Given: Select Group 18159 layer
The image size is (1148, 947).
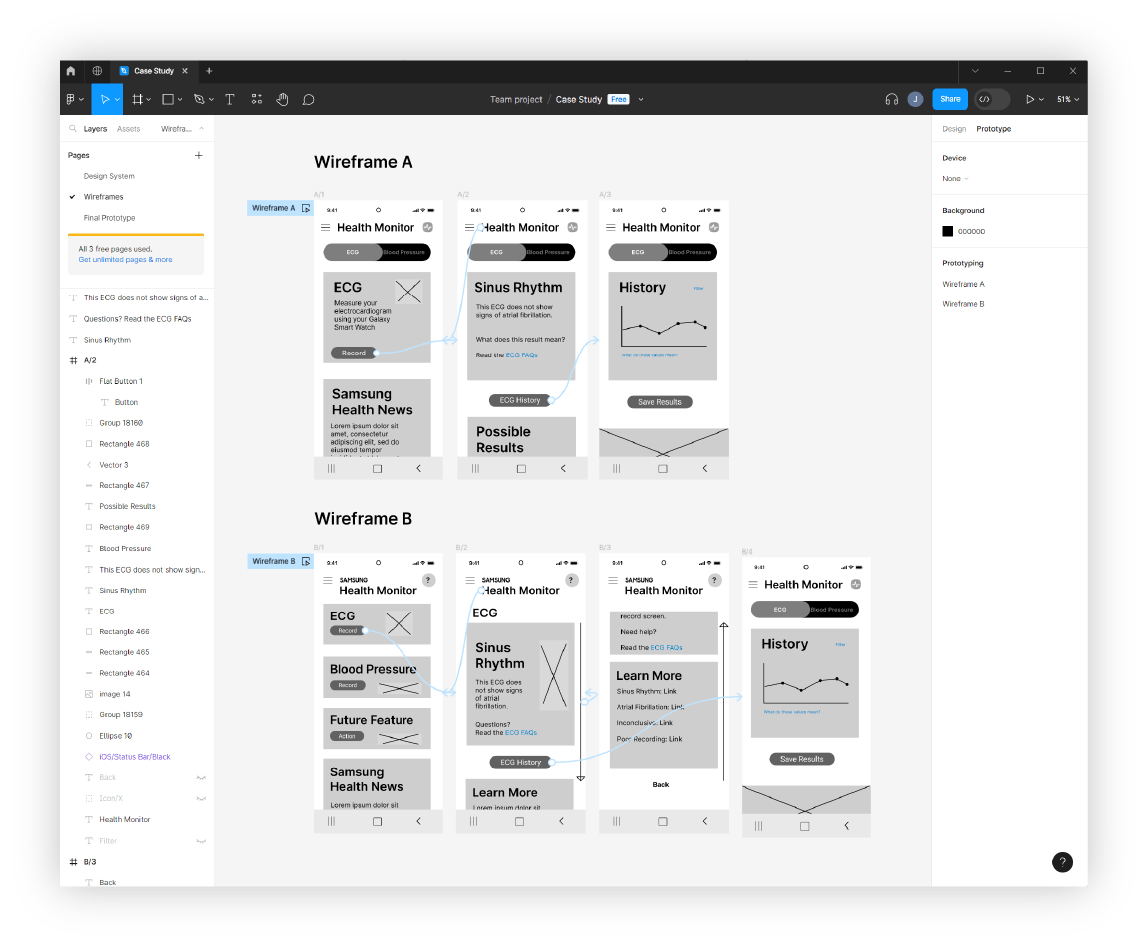Looking at the screenshot, I should coord(121,715).
